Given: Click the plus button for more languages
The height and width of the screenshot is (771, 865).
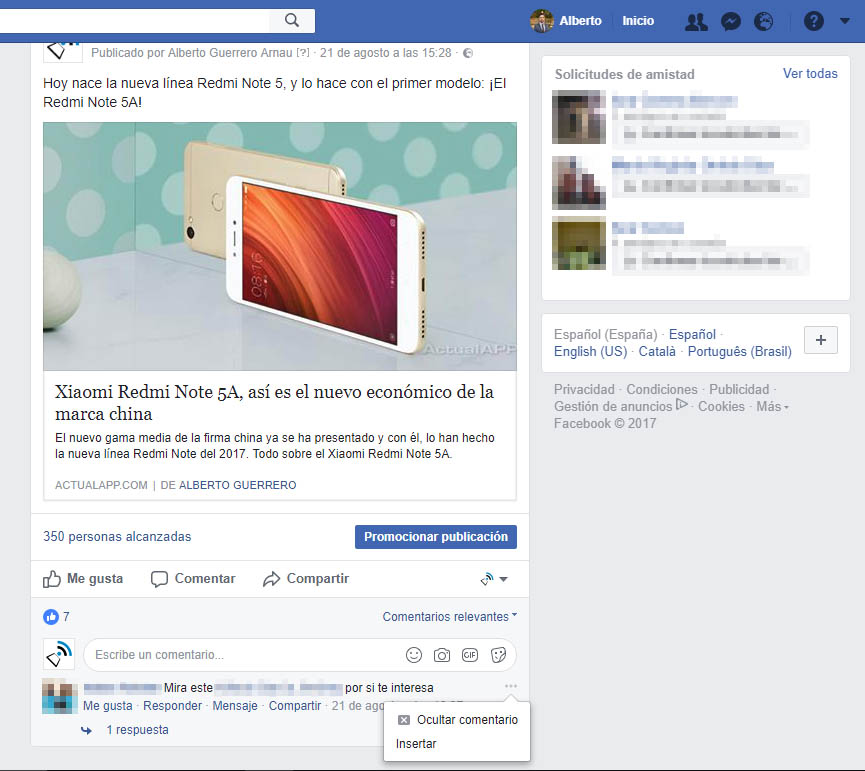Looking at the screenshot, I should [x=821, y=340].
